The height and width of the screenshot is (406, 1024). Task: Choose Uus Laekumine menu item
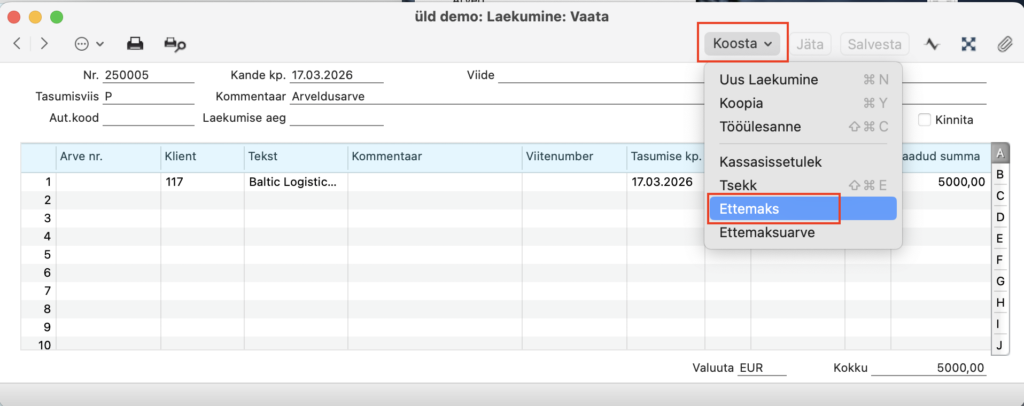click(769, 79)
